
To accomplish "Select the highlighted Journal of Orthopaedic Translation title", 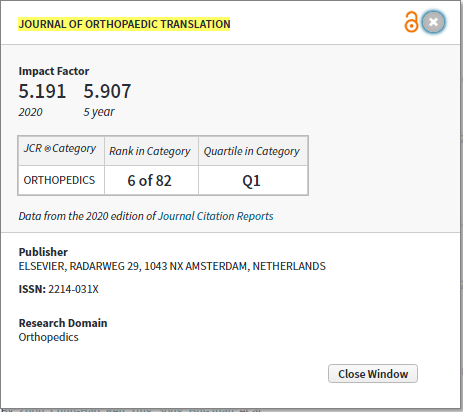I will (x=124, y=24).
